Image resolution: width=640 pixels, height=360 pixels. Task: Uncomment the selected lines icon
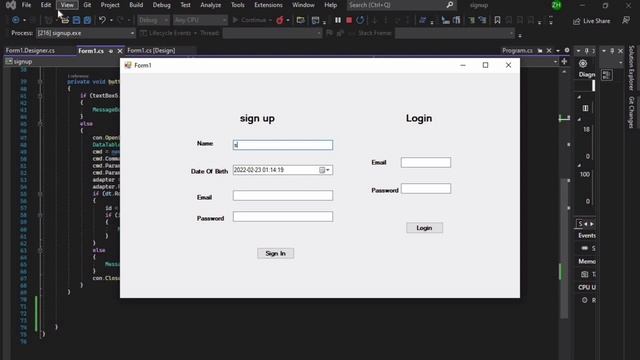[482, 20]
